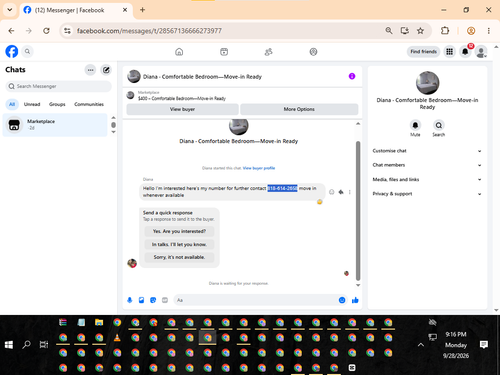Viewport: 500px width, 375px height.
Task: Send quick response Sorry, it's not available.
Action: (179, 257)
